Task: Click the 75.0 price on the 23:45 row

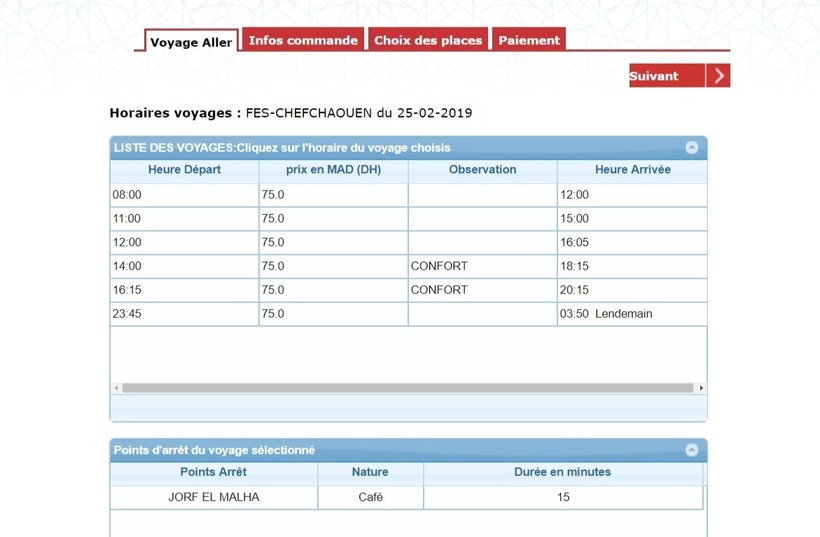Action: pyautogui.click(x=273, y=314)
